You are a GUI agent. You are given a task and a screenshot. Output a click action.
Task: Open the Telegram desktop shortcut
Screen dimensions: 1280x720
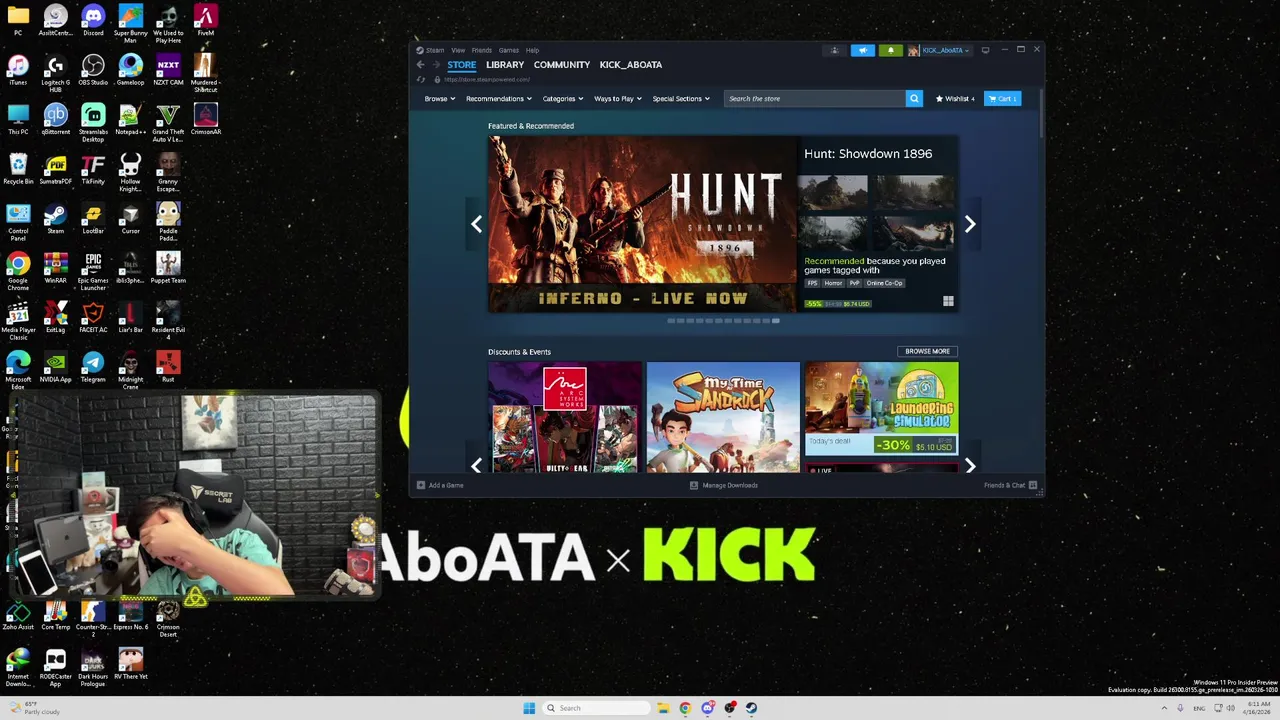[x=93, y=366]
